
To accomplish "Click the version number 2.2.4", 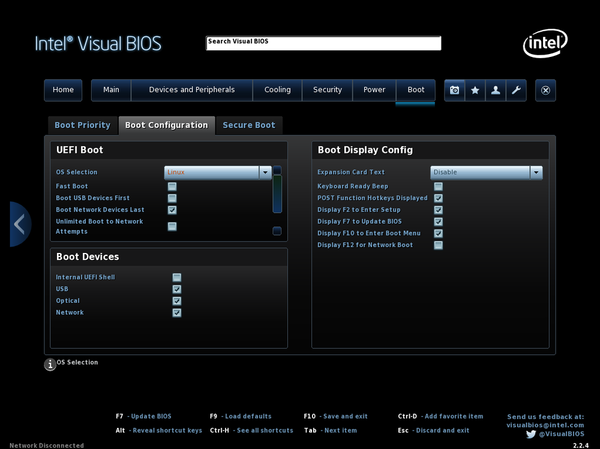I will (581, 446).
